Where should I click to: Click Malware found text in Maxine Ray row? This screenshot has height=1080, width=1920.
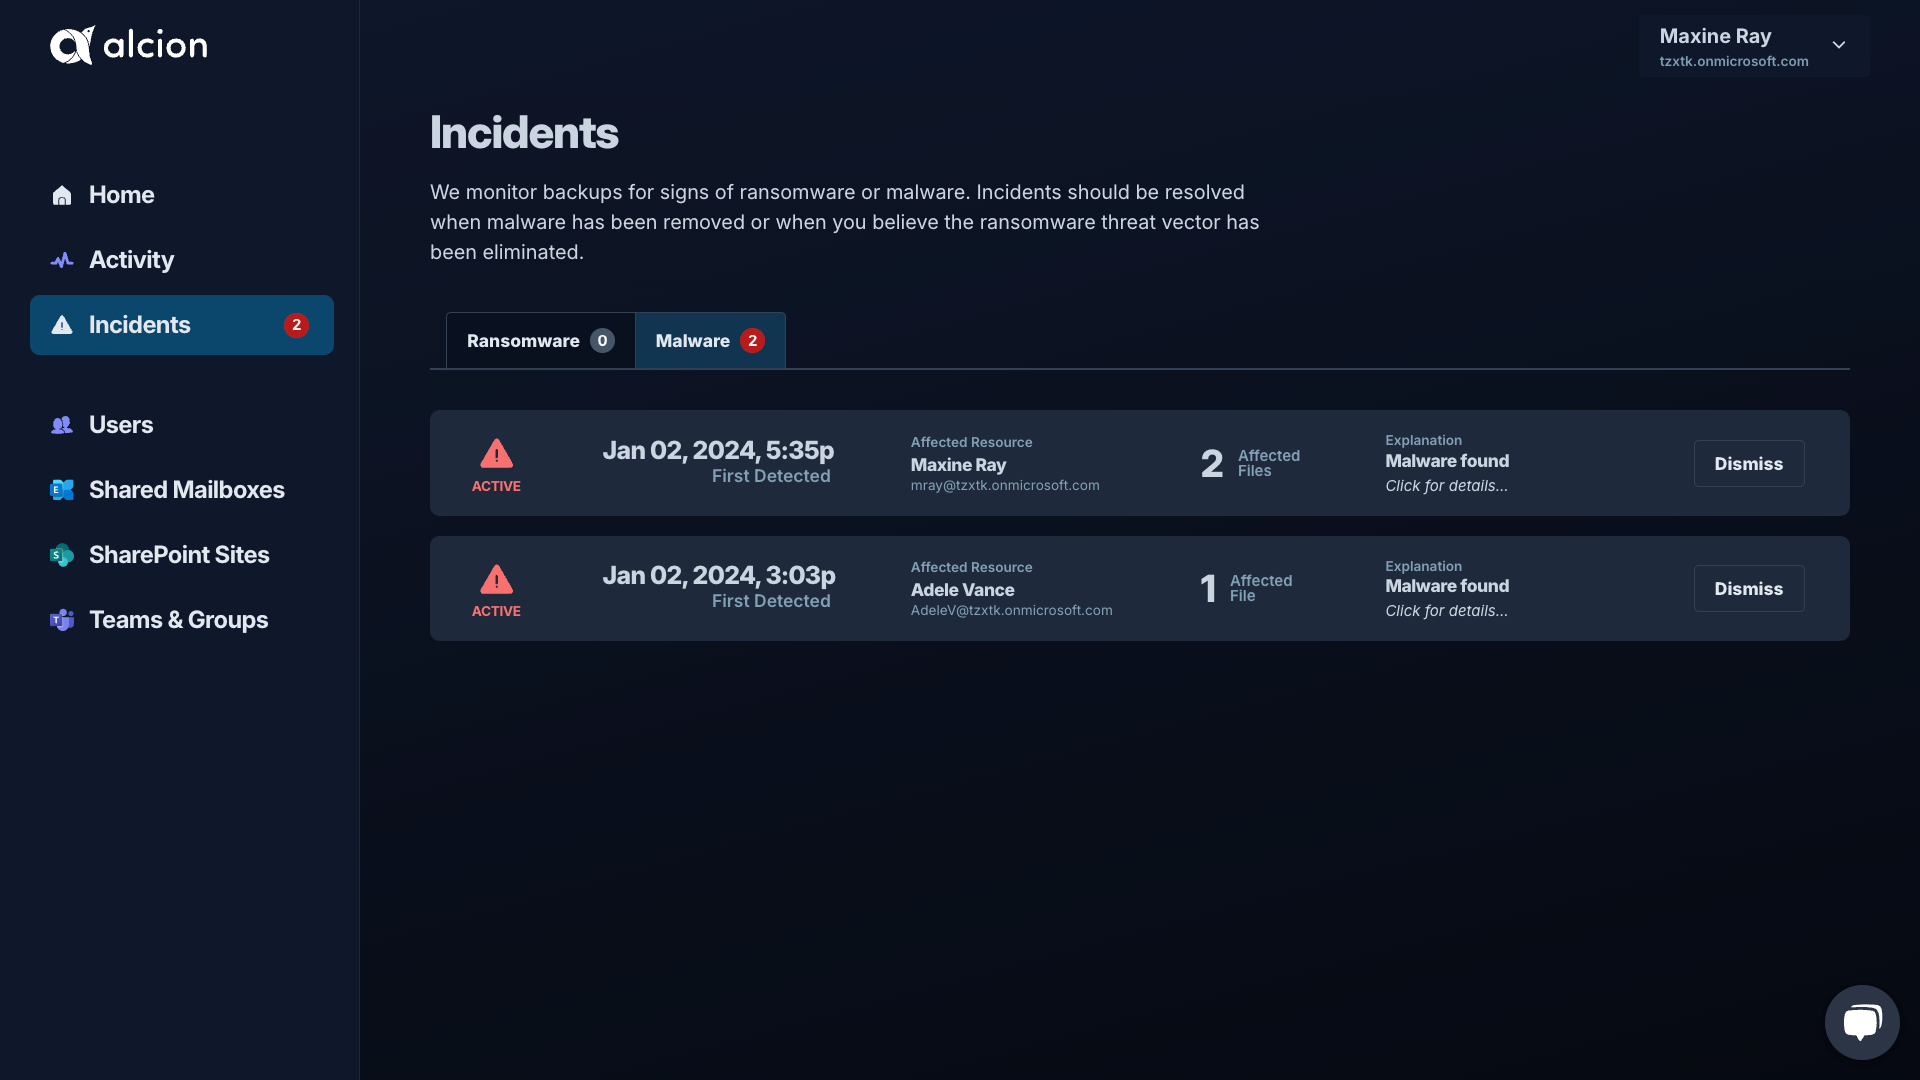coord(1447,461)
